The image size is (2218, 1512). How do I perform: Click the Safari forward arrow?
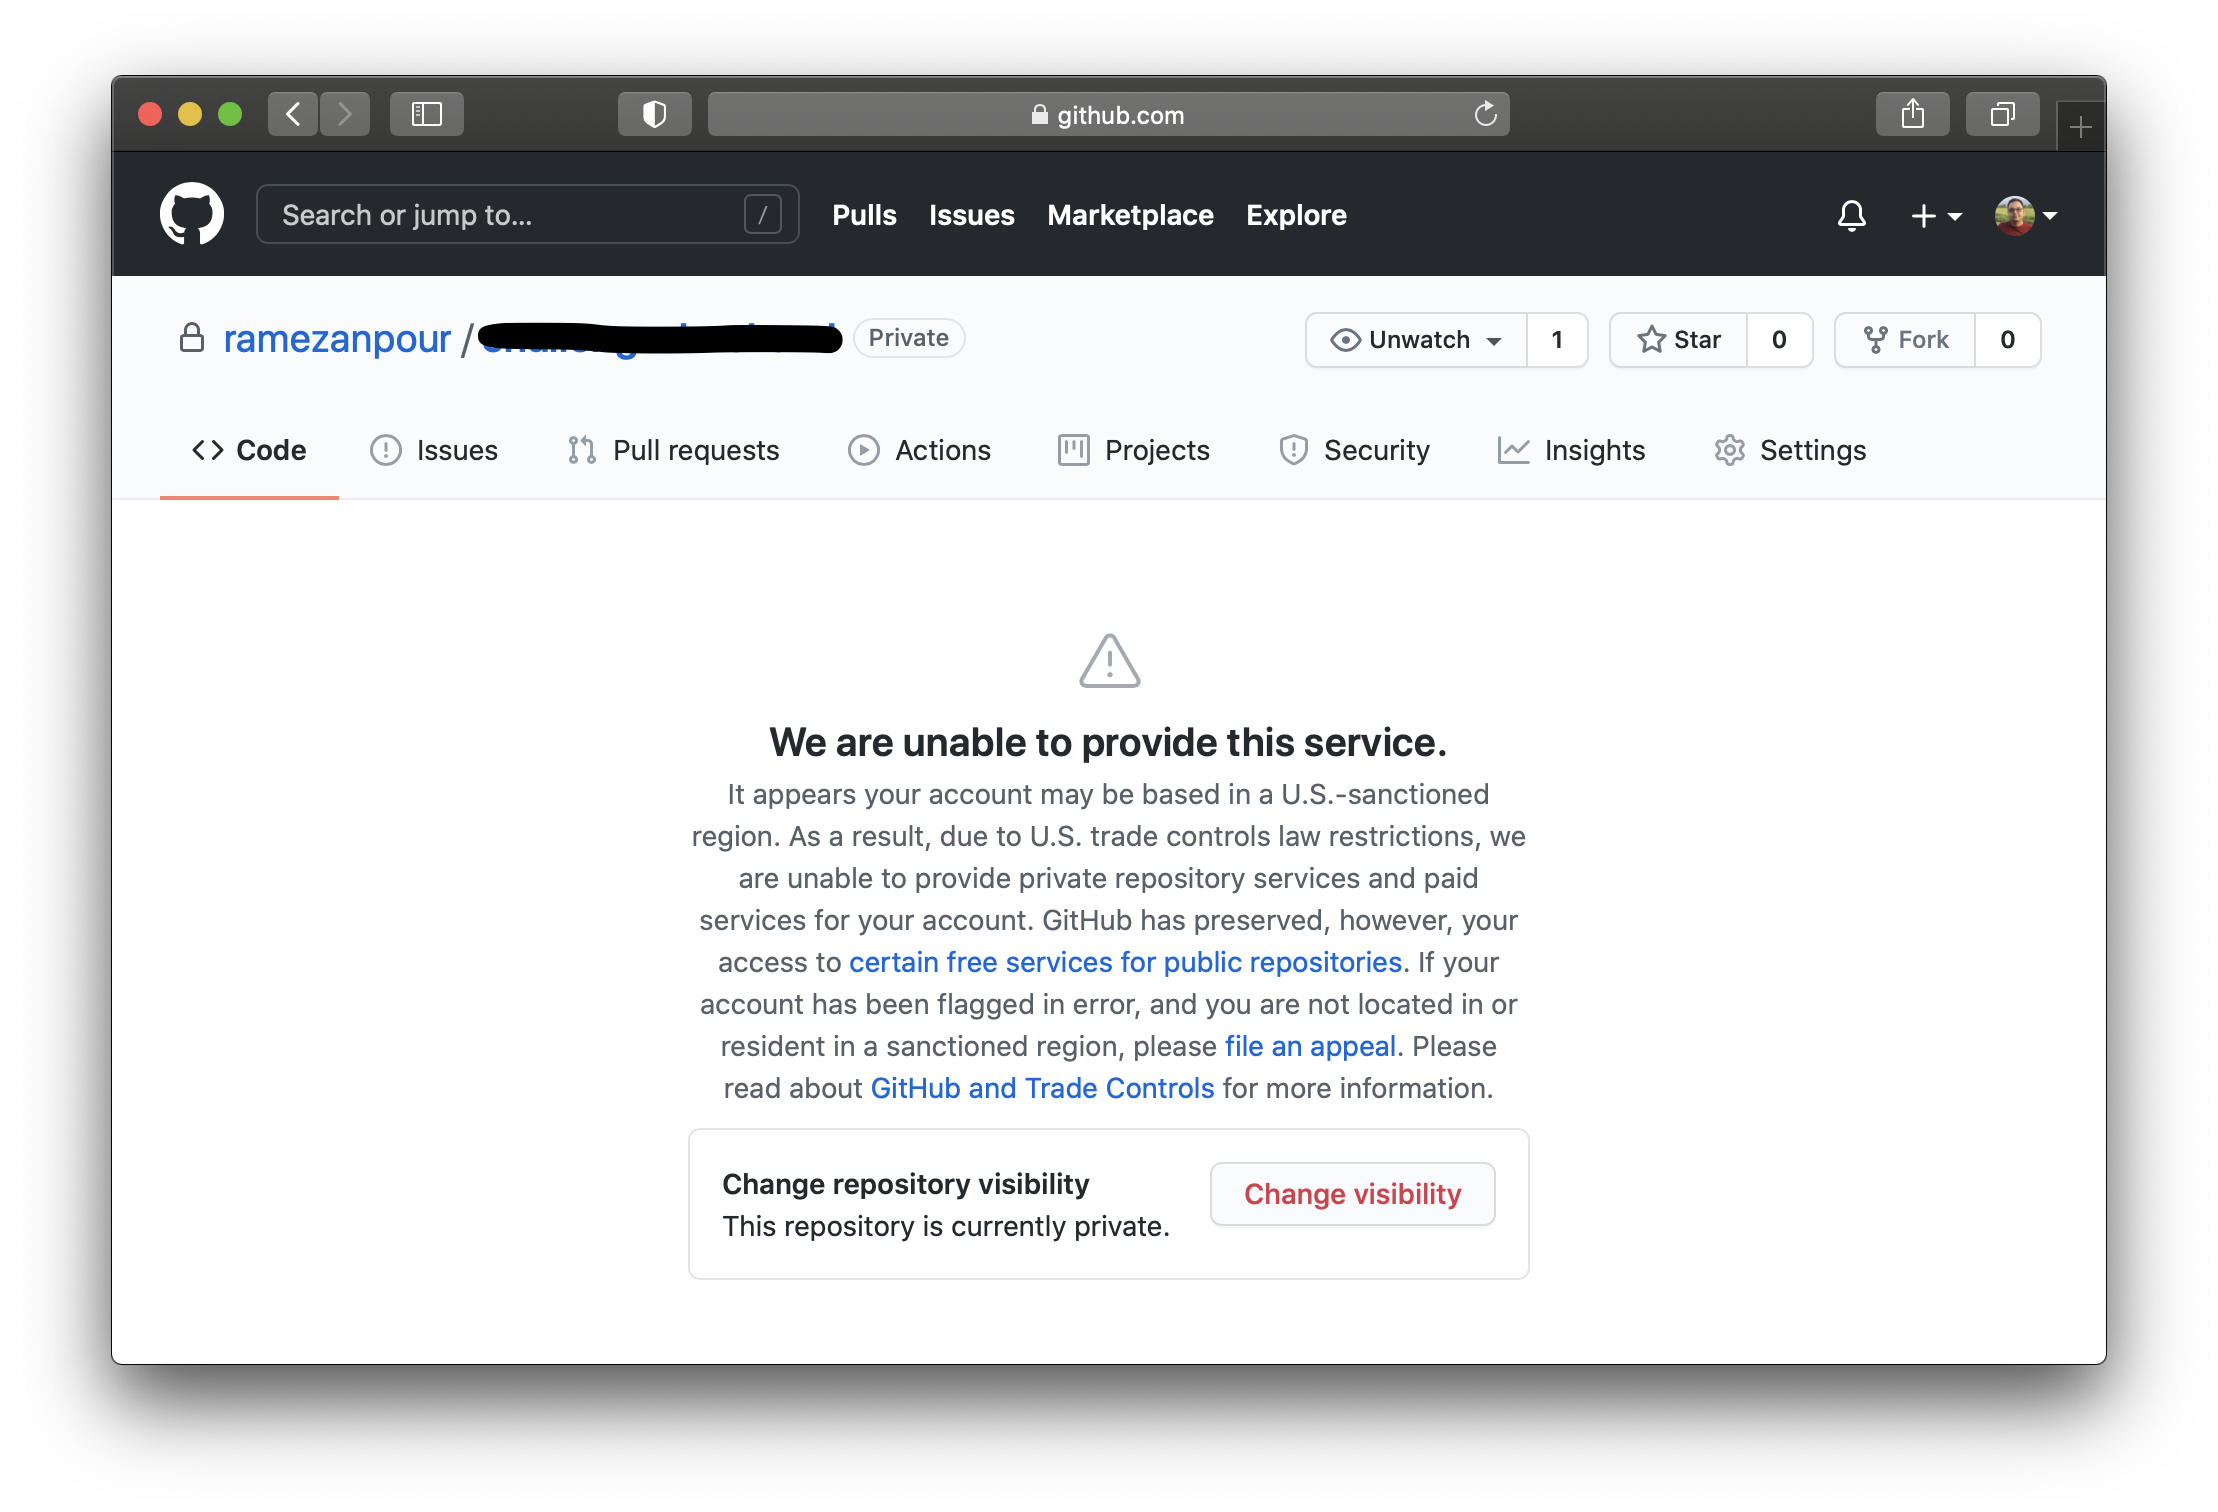(345, 114)
